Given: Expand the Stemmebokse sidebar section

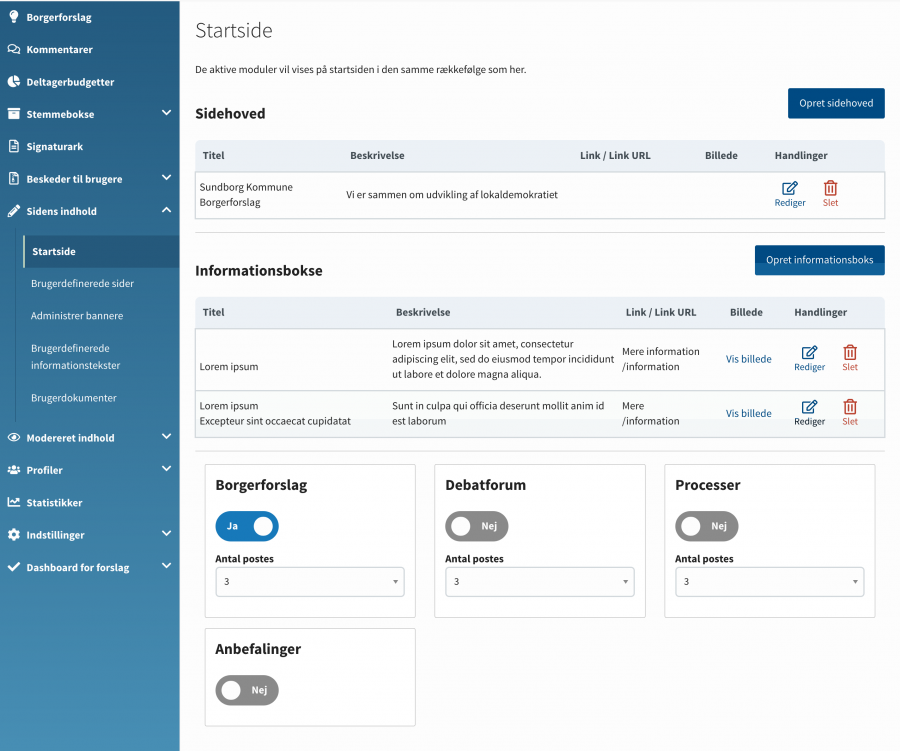Looking at the screenshot, I should (90, 113).
